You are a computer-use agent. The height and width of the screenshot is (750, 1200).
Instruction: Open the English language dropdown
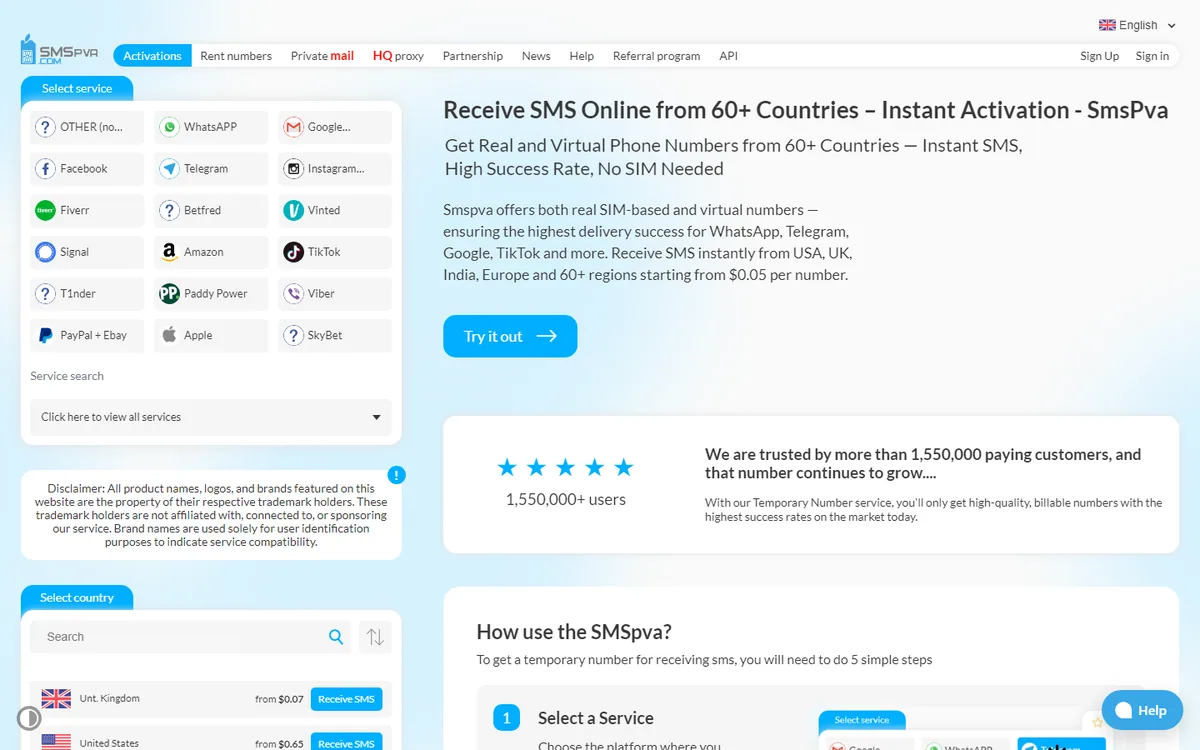1137,25
